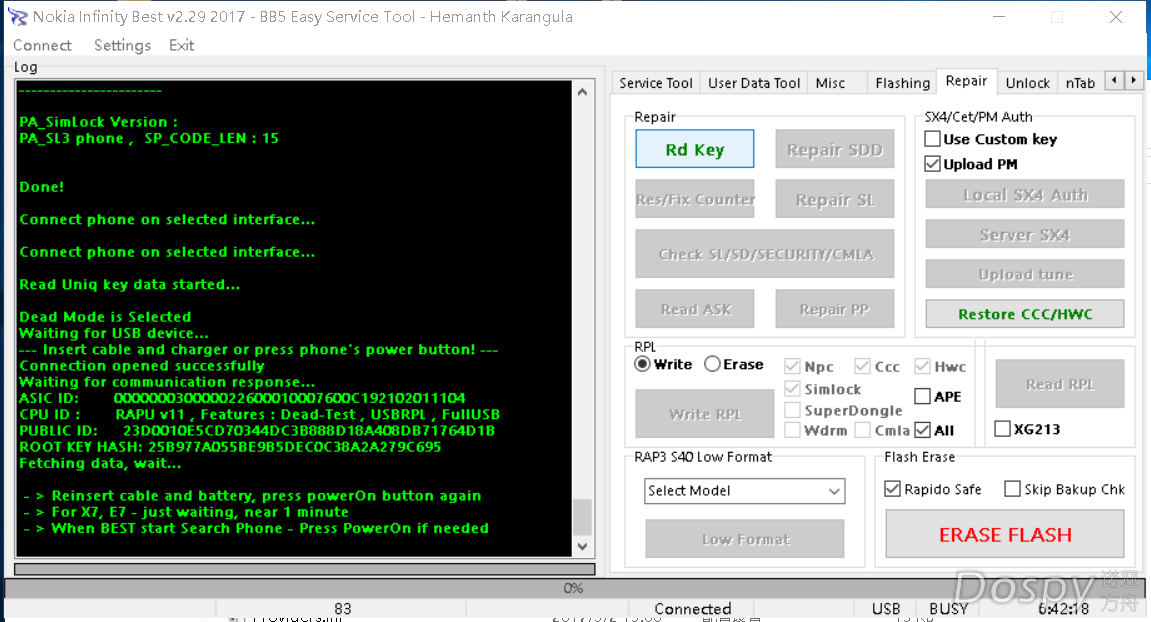Click the Exit menu item
Image resolution: width=1151 pixels, height=622 pixels.
point(181,46)
